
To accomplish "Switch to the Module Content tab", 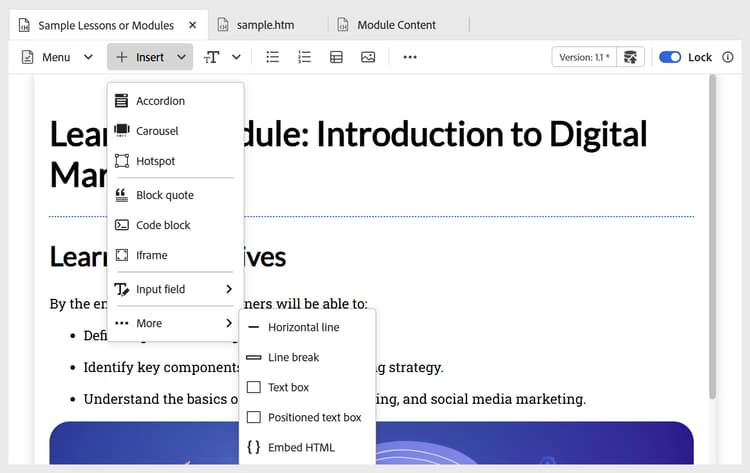I will [397, 25].
